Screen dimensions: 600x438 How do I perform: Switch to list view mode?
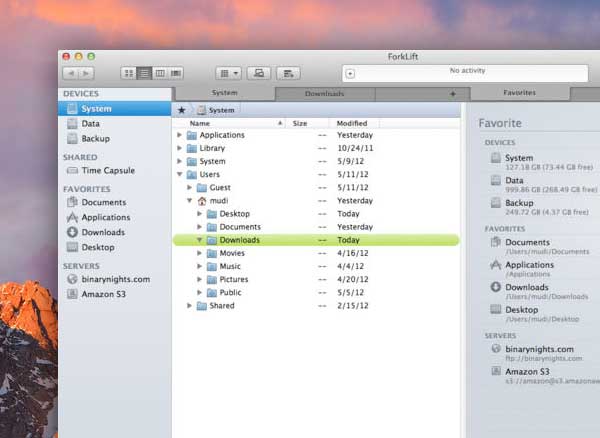[x=144, y=73]
